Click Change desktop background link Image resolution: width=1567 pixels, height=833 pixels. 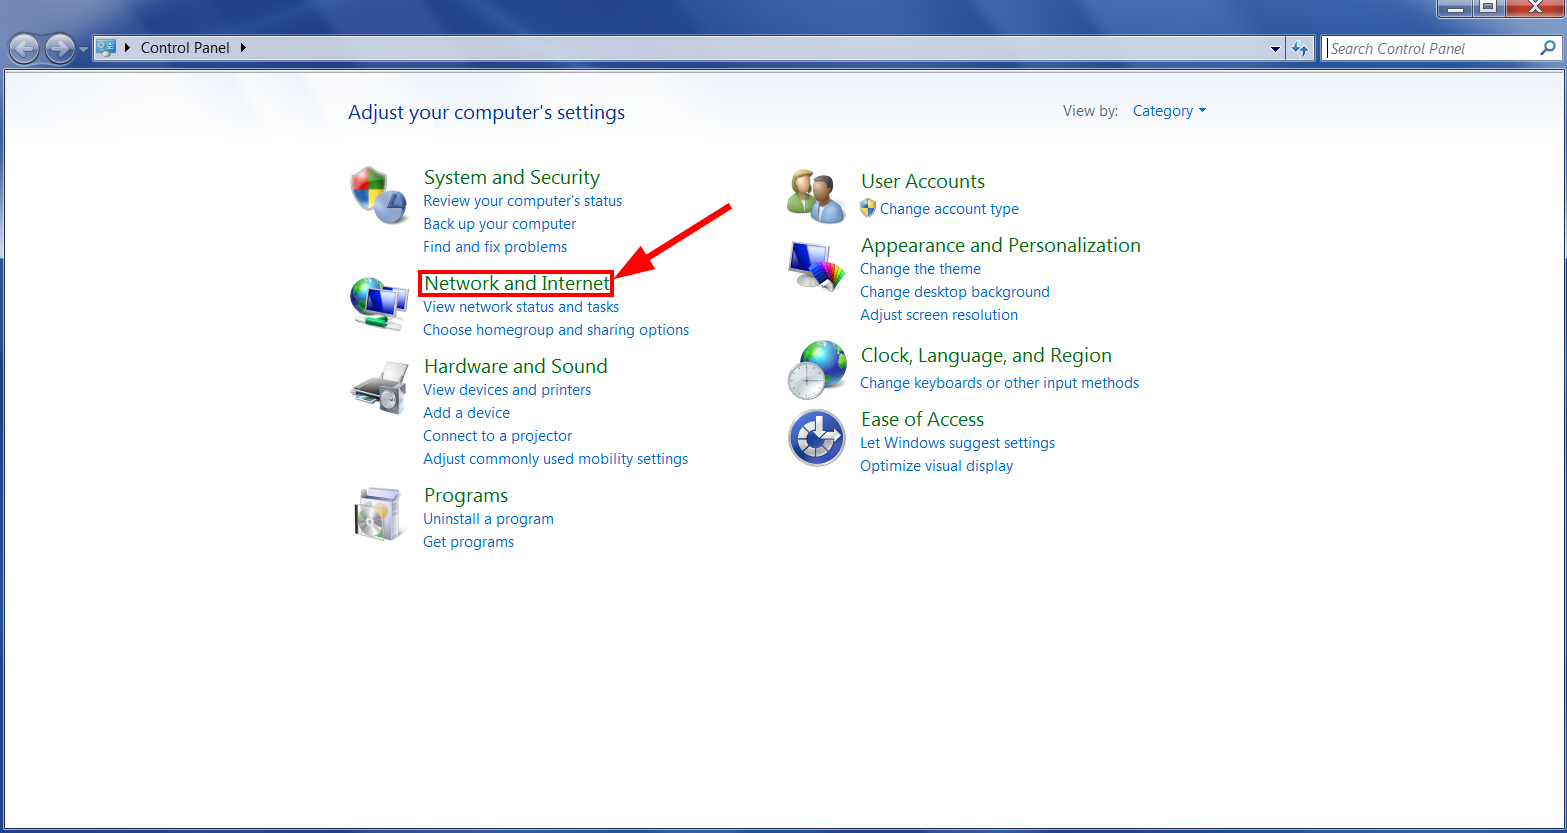coord(954,292)
